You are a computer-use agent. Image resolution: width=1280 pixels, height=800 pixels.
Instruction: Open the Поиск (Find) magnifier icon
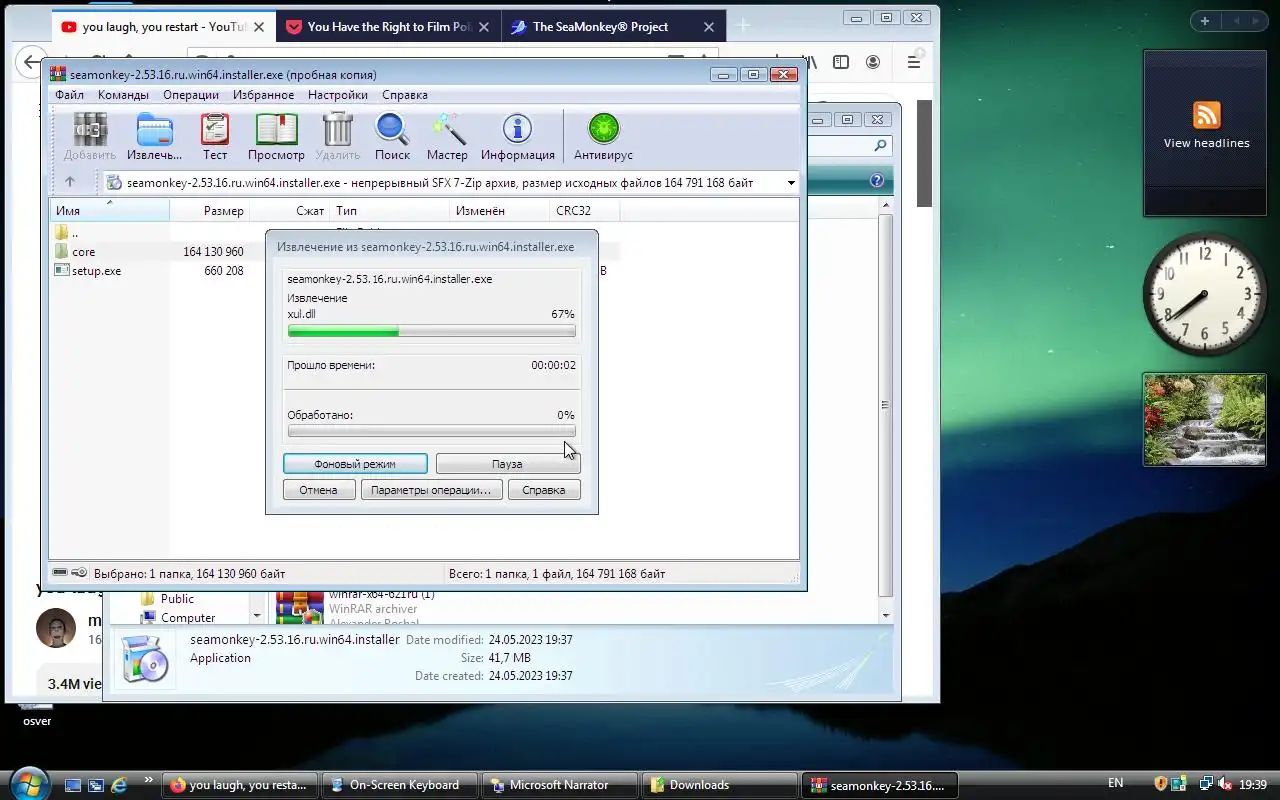392,137
